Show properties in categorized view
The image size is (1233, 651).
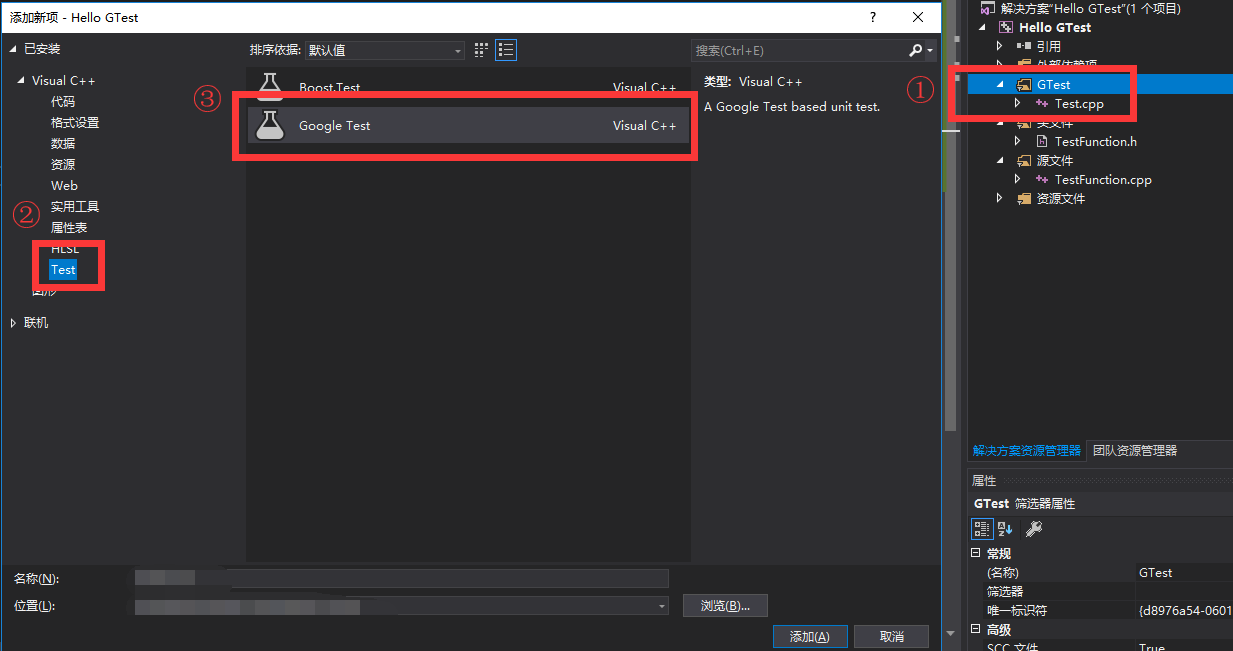click(982, 528)
